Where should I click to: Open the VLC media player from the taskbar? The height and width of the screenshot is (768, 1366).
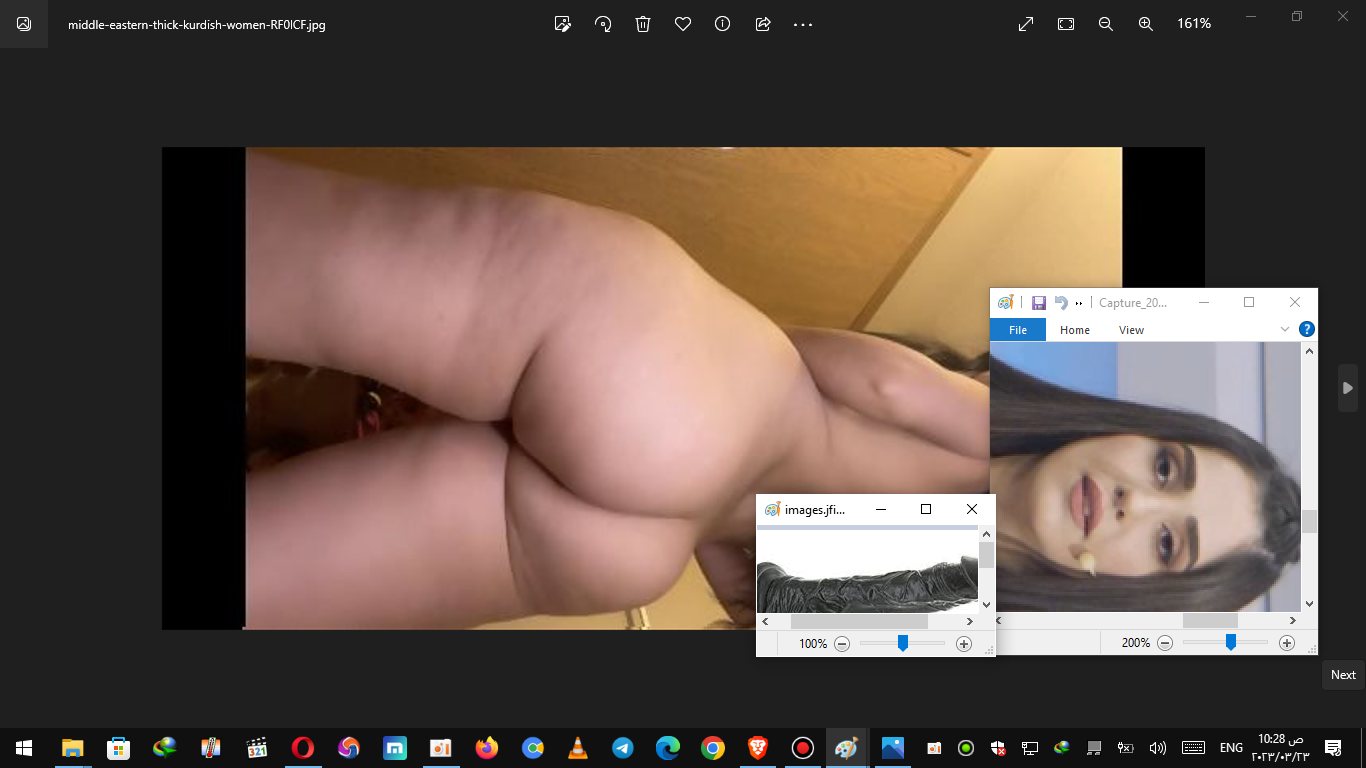[x=577, y=748]
